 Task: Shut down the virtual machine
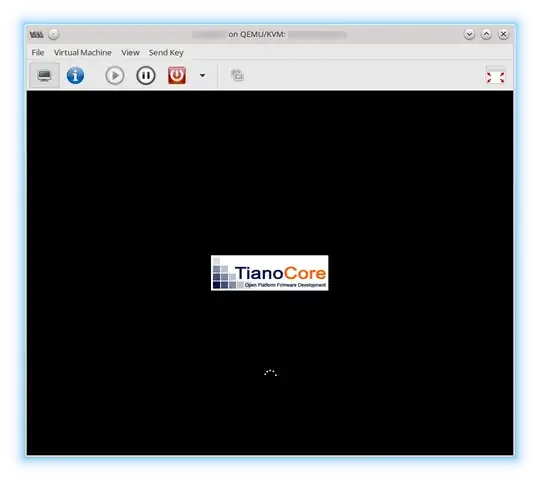coord(177,75)
